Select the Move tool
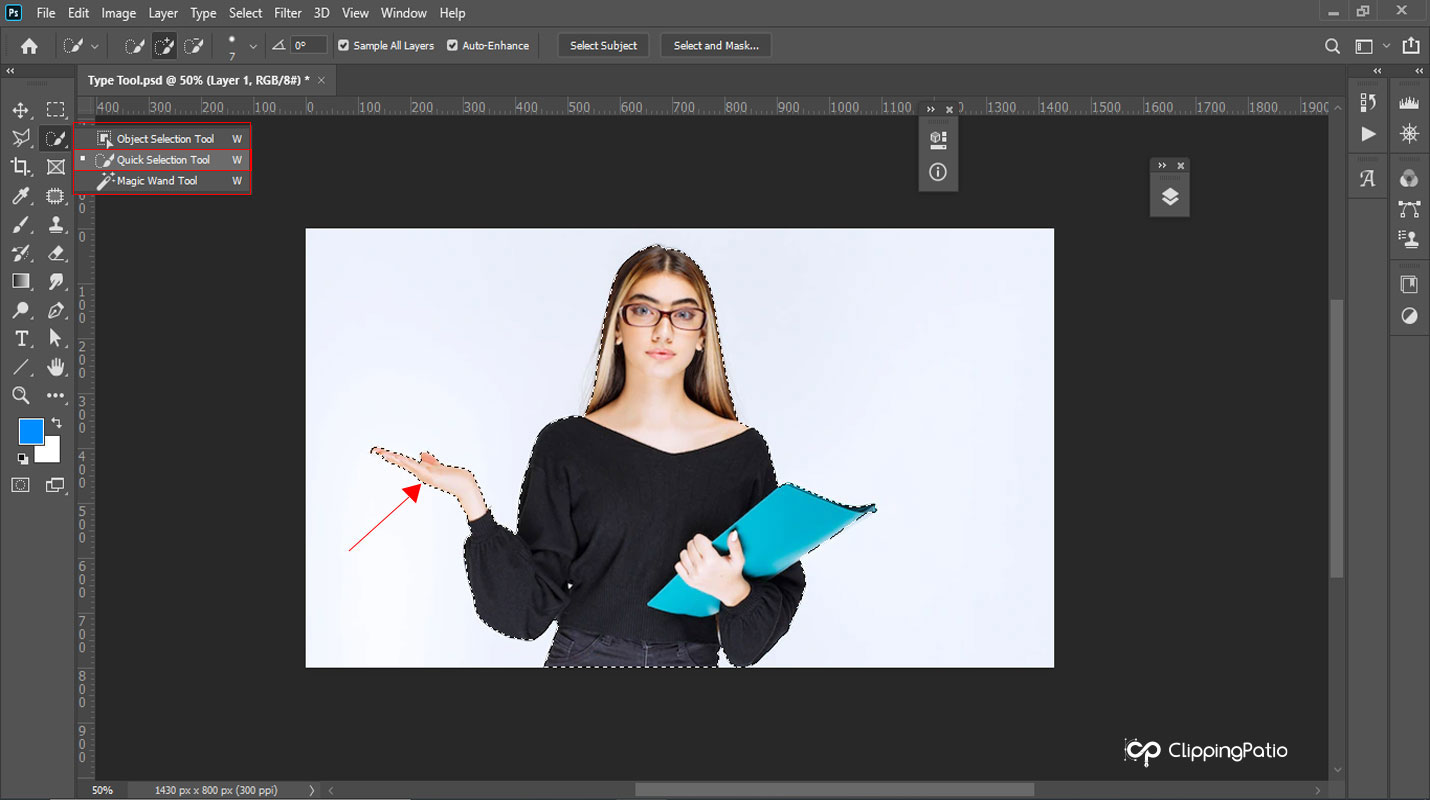This screenshot has height=800, width=1430. (x=21, y=110)
